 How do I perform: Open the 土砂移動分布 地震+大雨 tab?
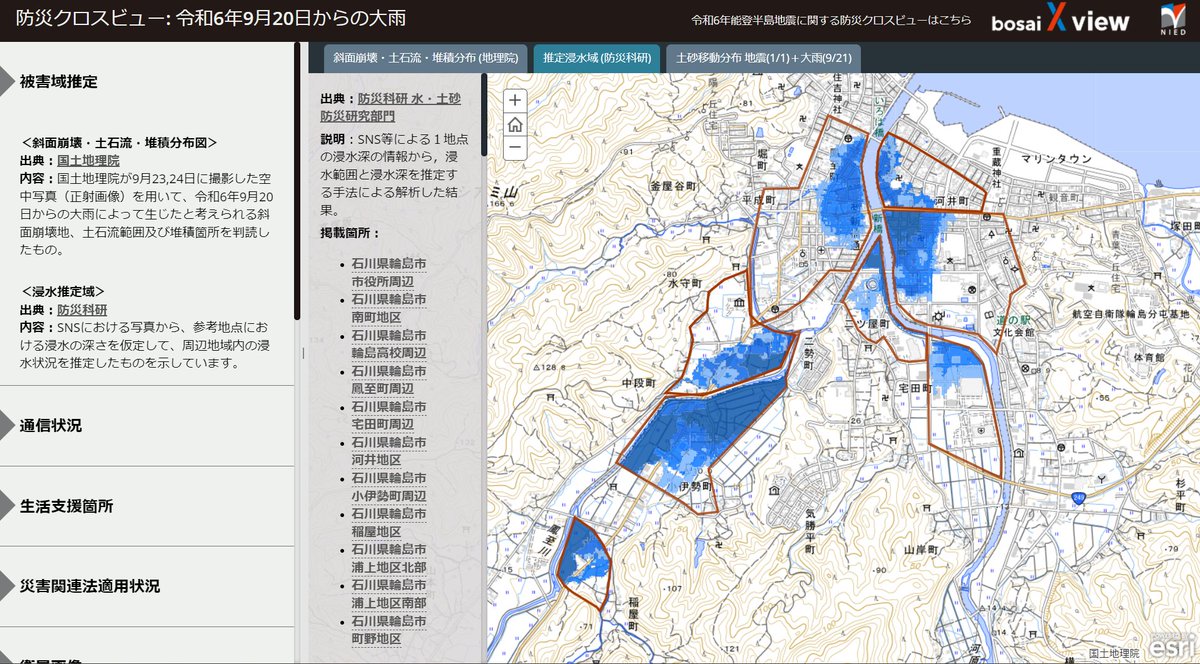[763, 58]
